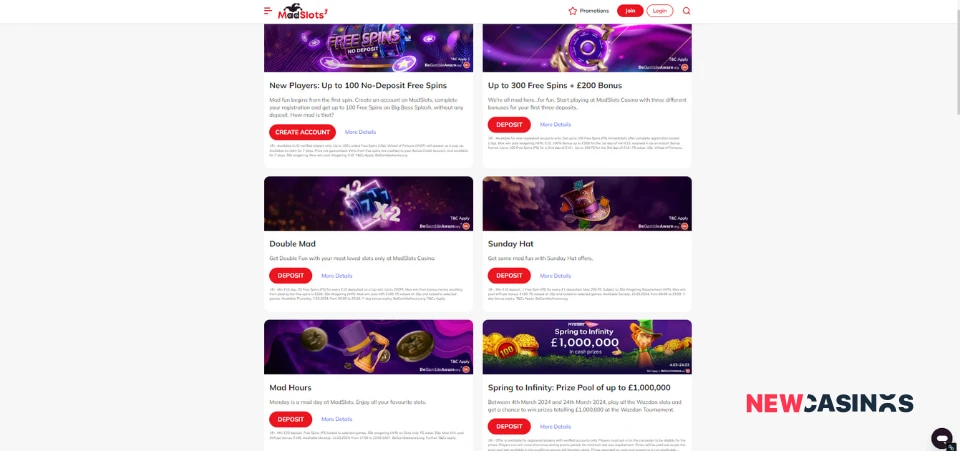Open the Promotions menu item
960x459 pixels.
coord(589,10)
